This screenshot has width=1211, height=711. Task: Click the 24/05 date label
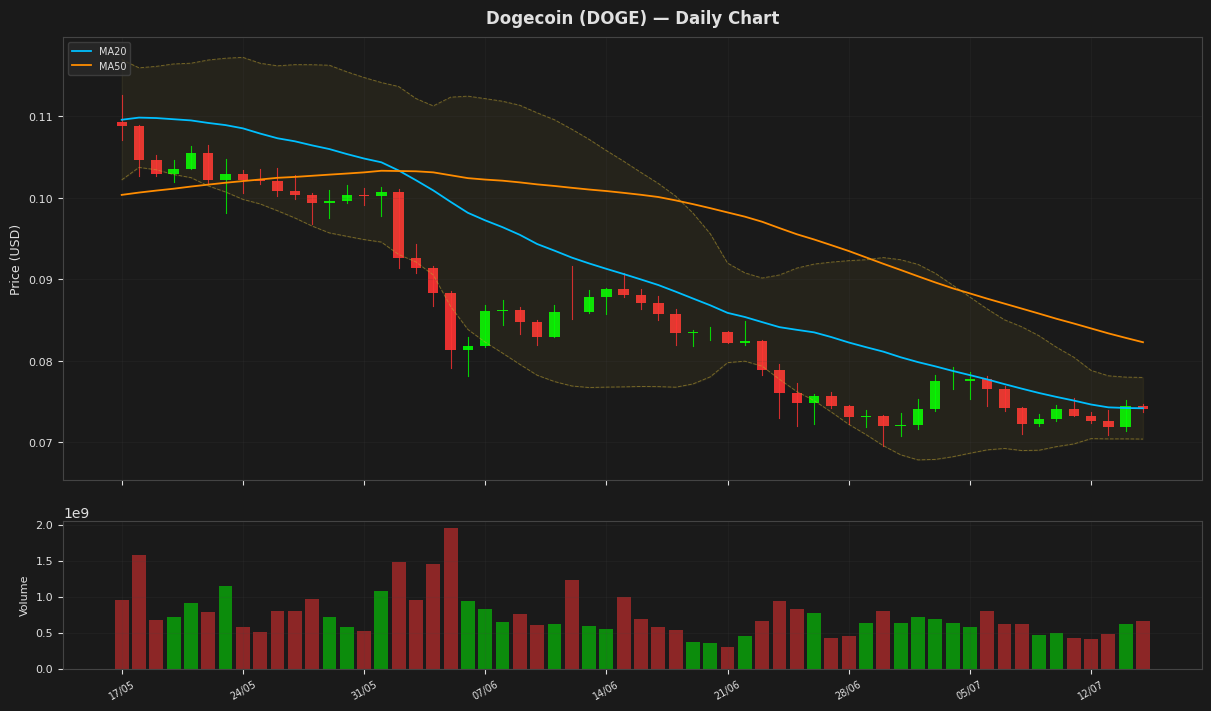tap(242, 691)
